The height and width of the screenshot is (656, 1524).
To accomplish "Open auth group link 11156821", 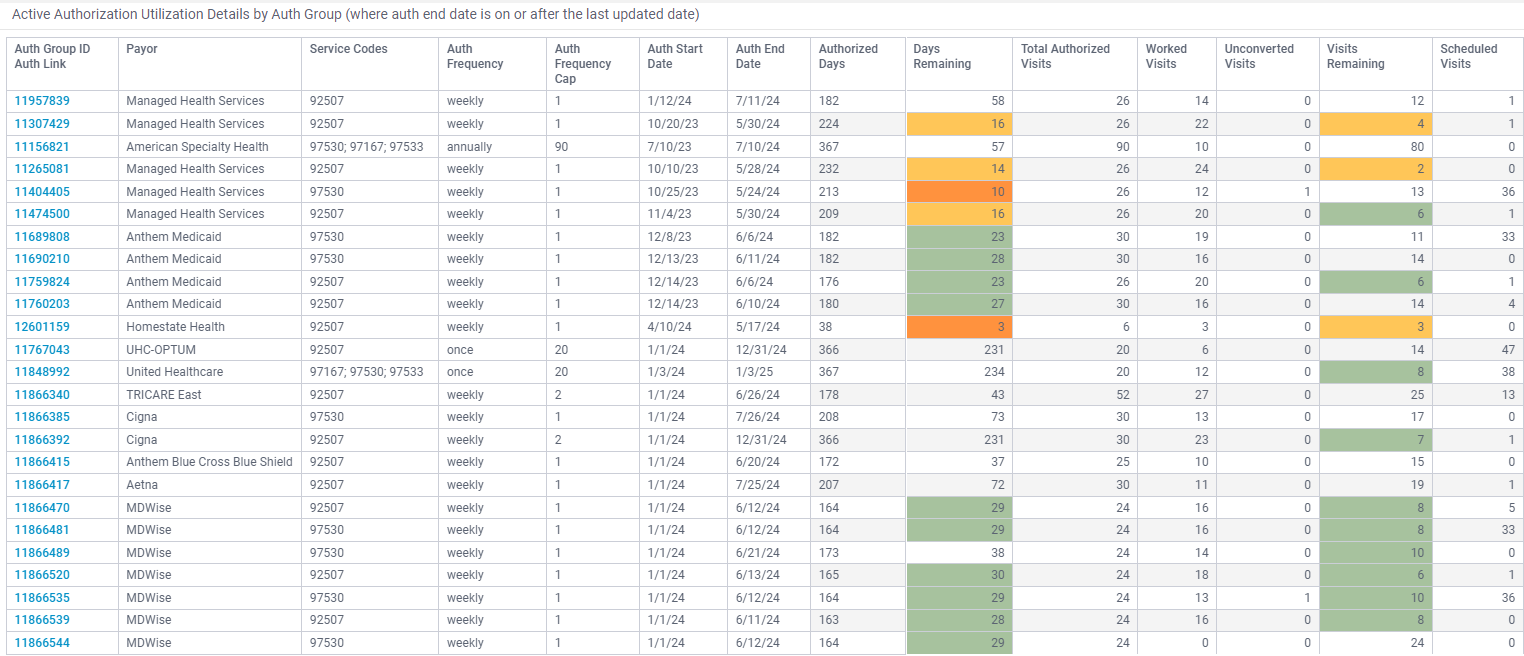I will 42,146.
